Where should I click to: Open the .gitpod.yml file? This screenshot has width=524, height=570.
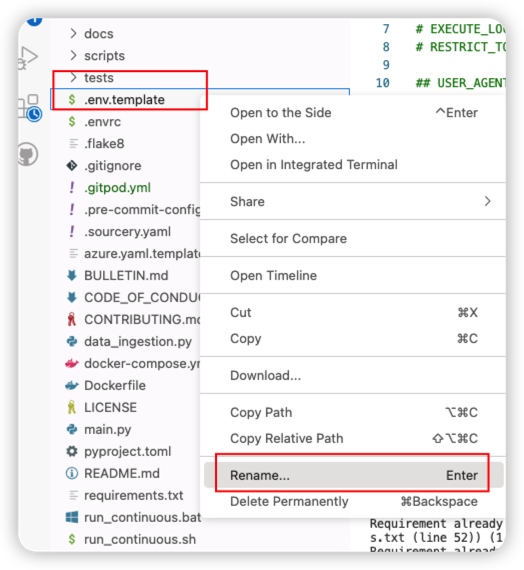[x=117, y=188]
